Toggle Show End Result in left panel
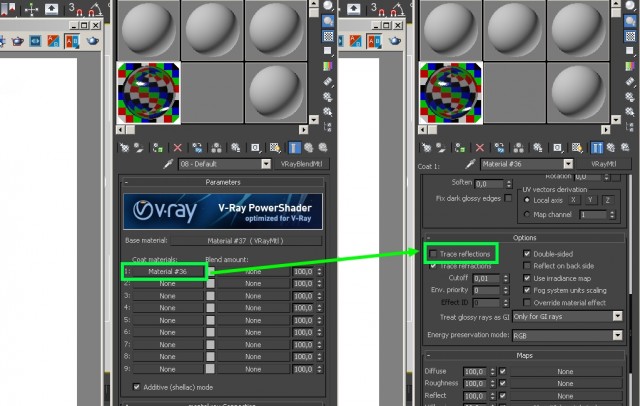 294,147
